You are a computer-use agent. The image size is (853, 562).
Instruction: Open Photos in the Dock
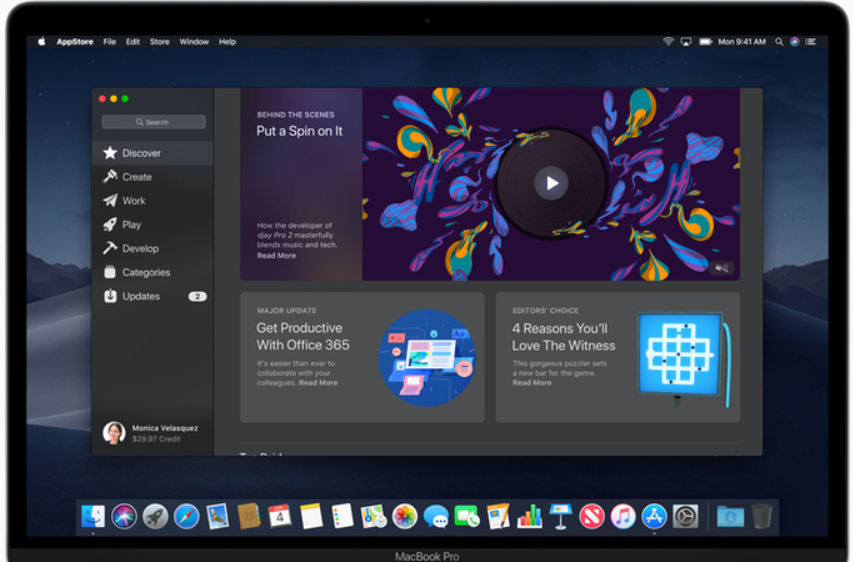[405, 516]
